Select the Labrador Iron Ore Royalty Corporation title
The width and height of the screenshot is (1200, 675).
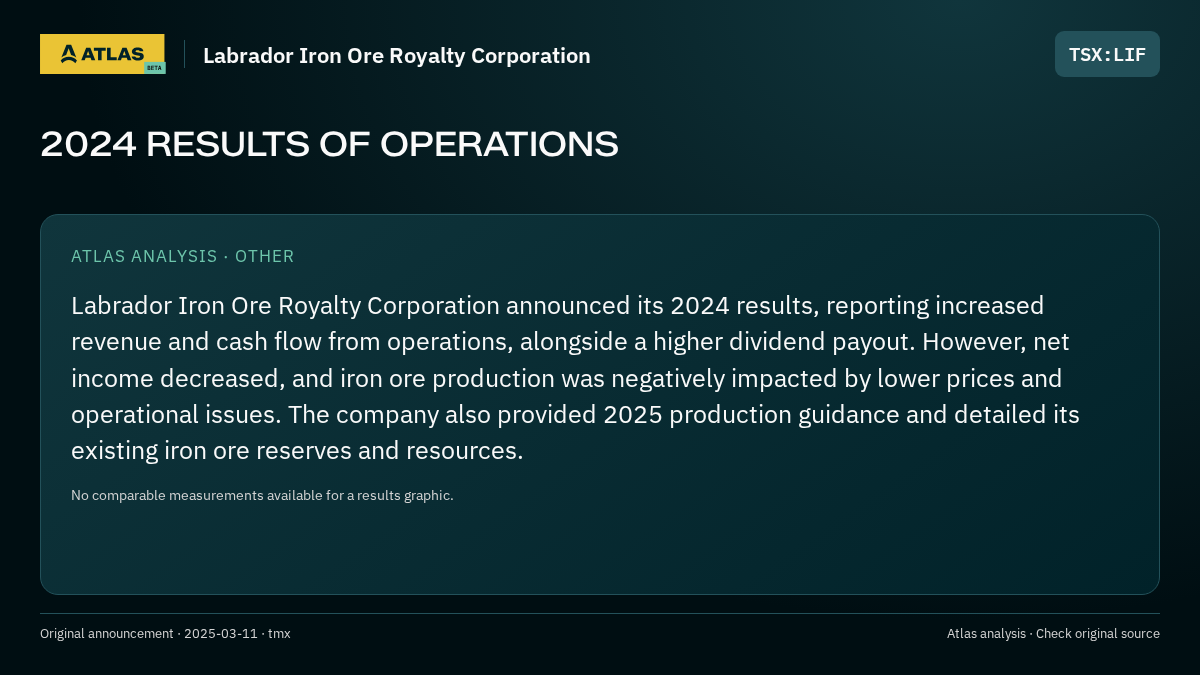point(397,56)
